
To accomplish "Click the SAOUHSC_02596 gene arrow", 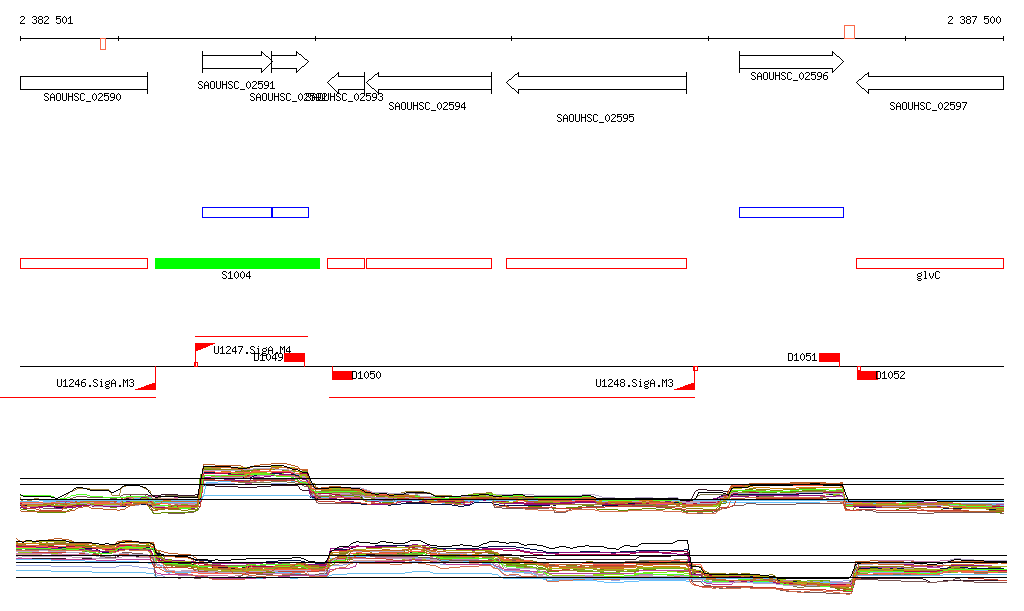I will [792, 62].
